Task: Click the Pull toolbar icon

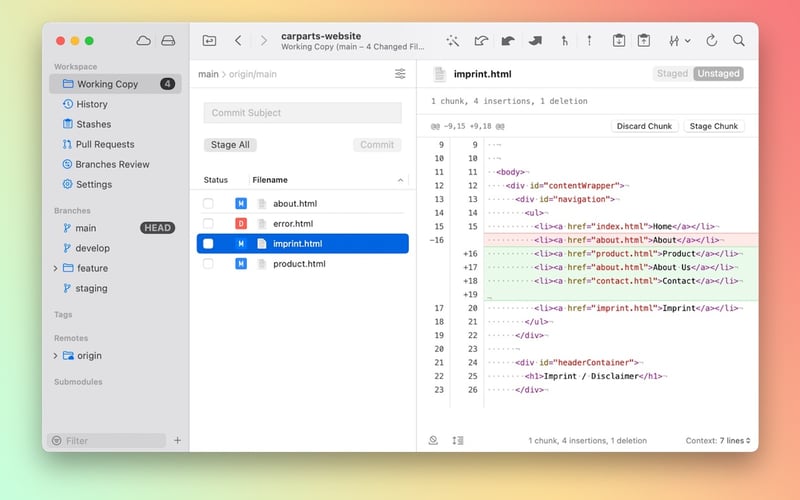Action: [508, 41]
